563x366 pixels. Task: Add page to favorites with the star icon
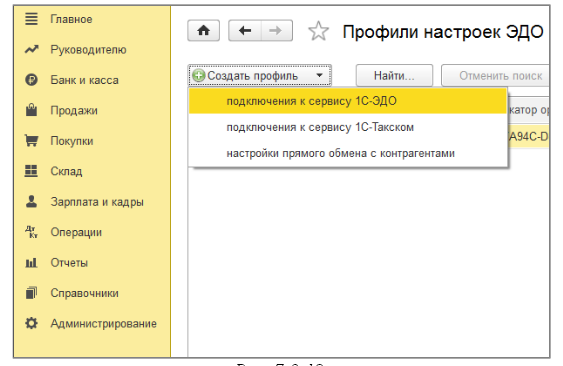(318, 31)
